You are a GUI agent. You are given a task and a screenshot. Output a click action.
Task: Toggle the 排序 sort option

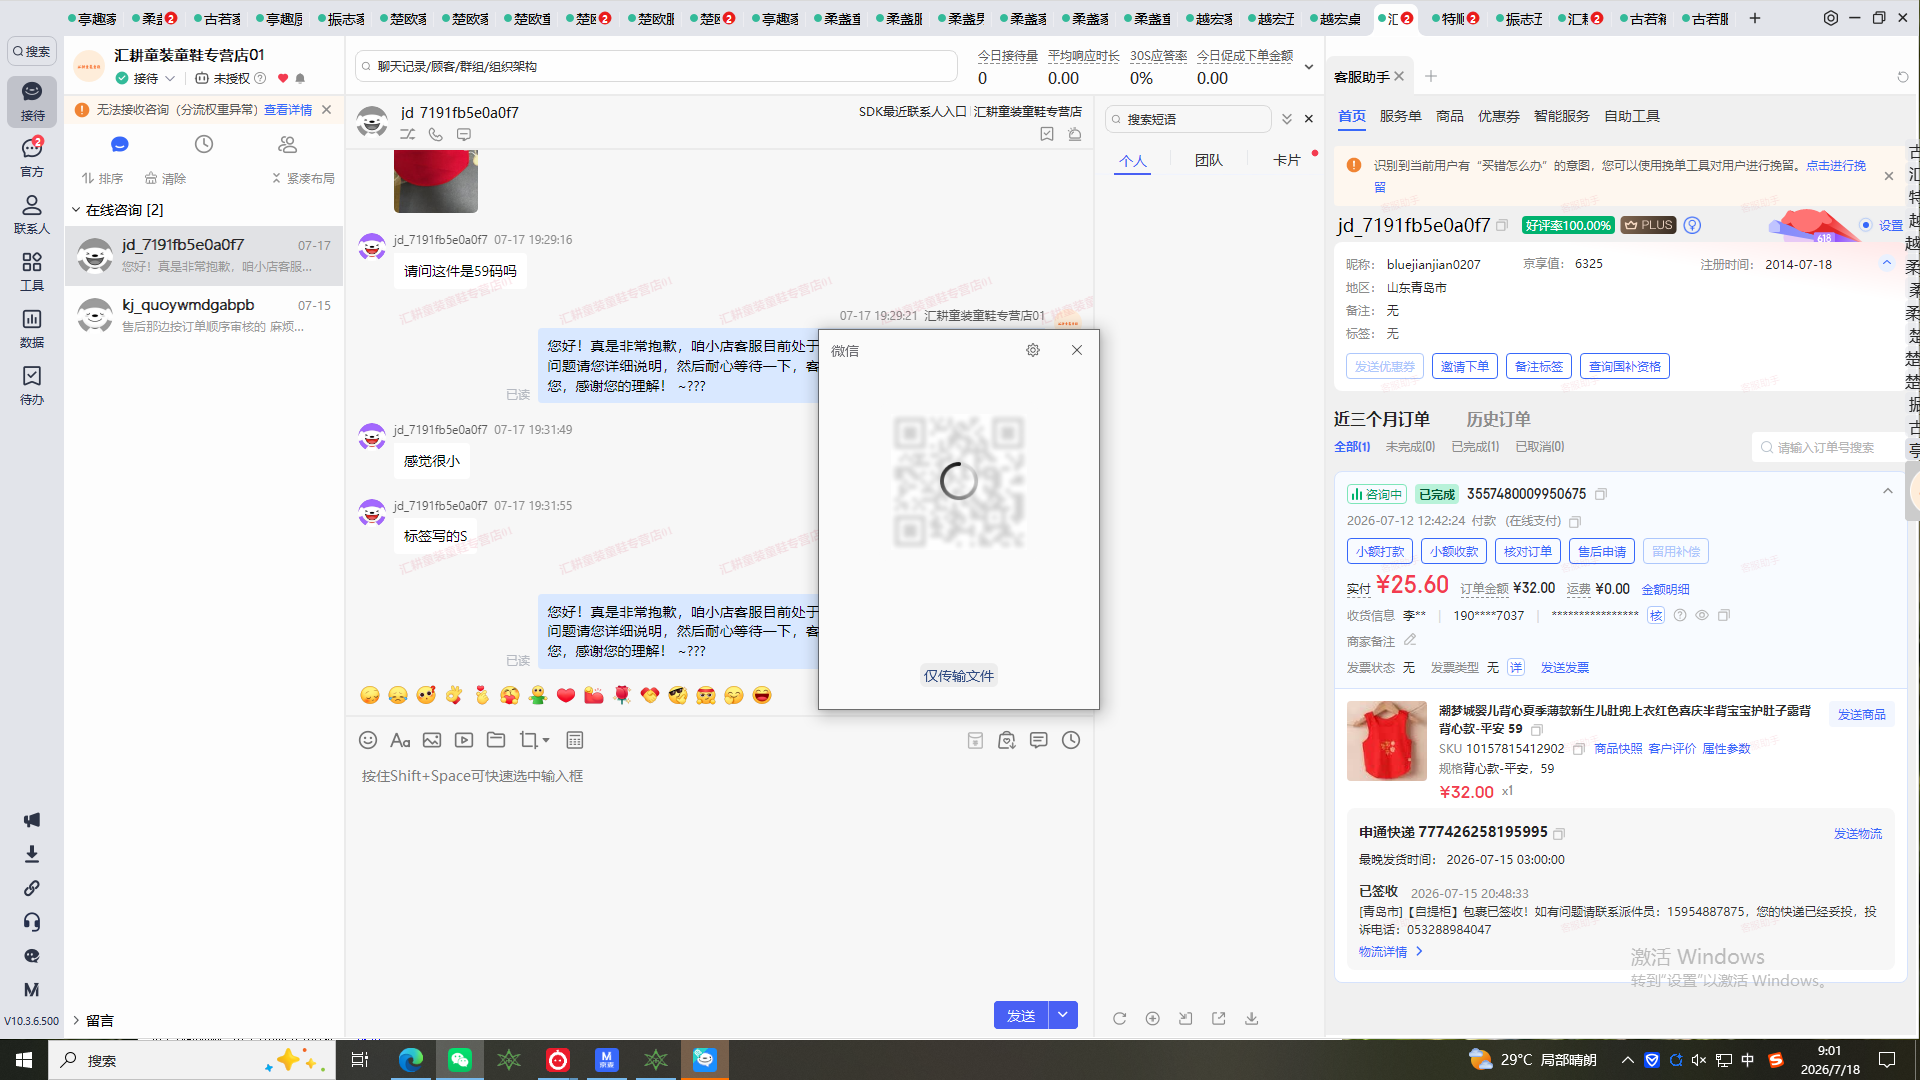point(102,178)
